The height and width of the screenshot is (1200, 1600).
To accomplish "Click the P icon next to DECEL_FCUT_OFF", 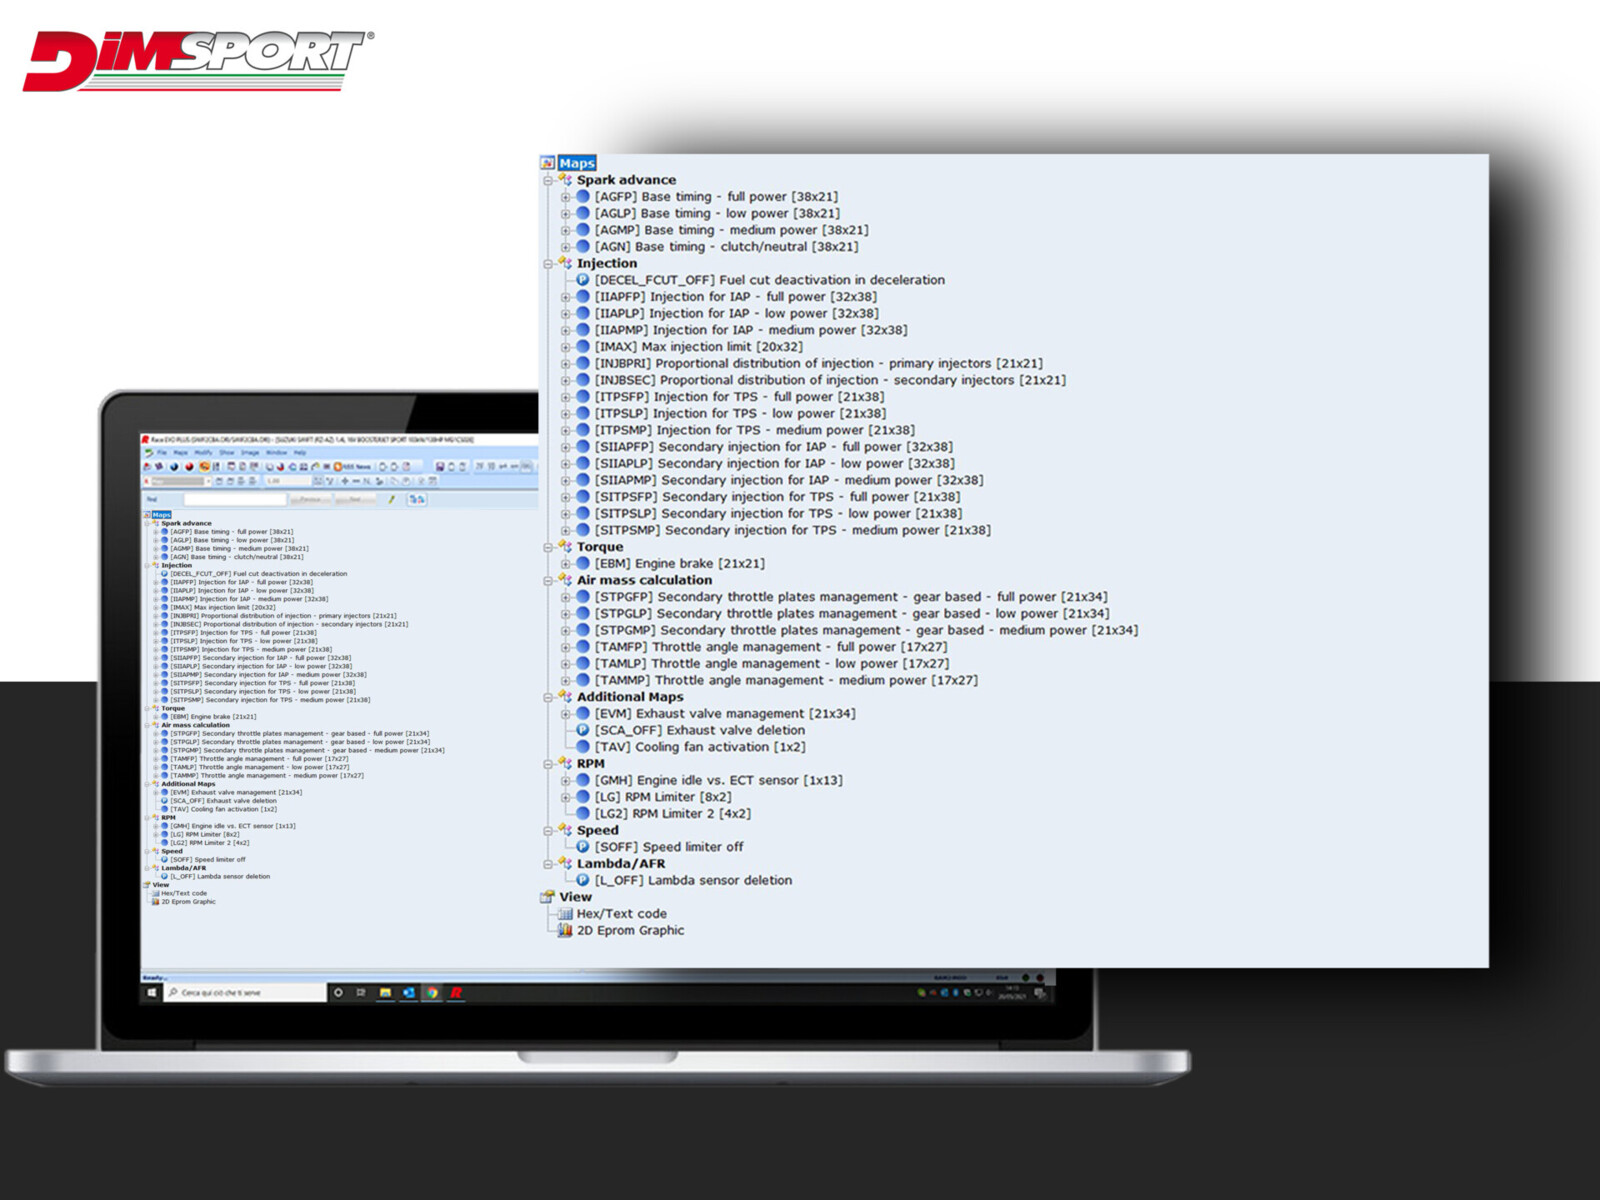I will [583, 280].
